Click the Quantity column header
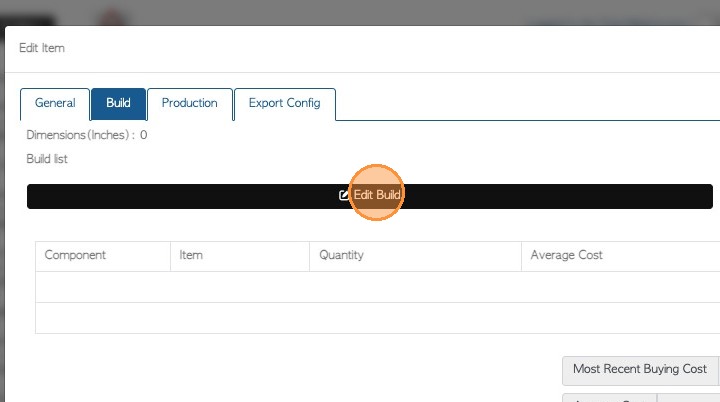Image resolution: width=720 pixels, height=402 pixels. pos(341,256)
